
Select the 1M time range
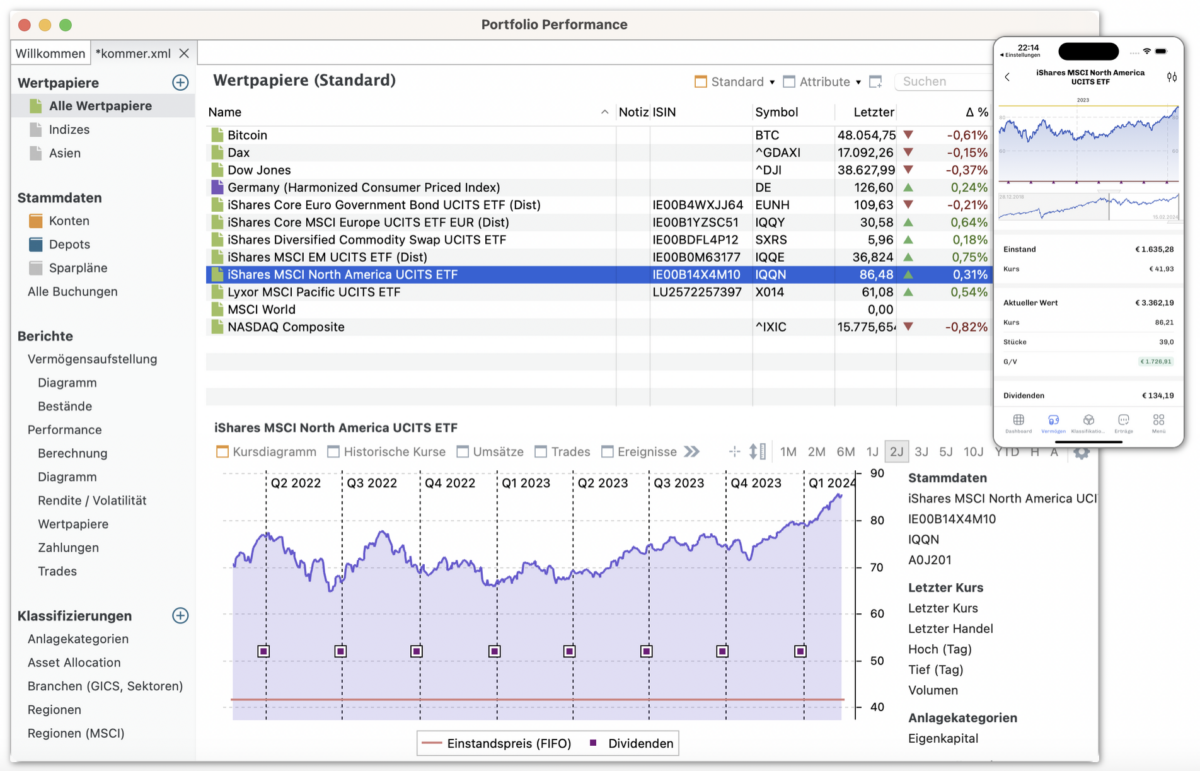pyautogui.click(x=788, y=451)
